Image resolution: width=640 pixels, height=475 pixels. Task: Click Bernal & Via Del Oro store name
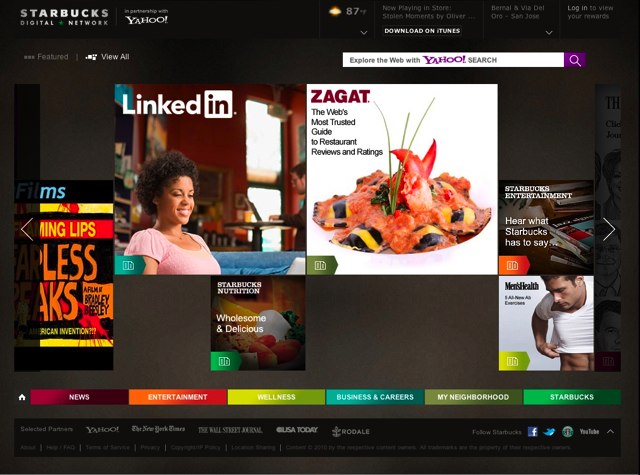pos(518,12)
